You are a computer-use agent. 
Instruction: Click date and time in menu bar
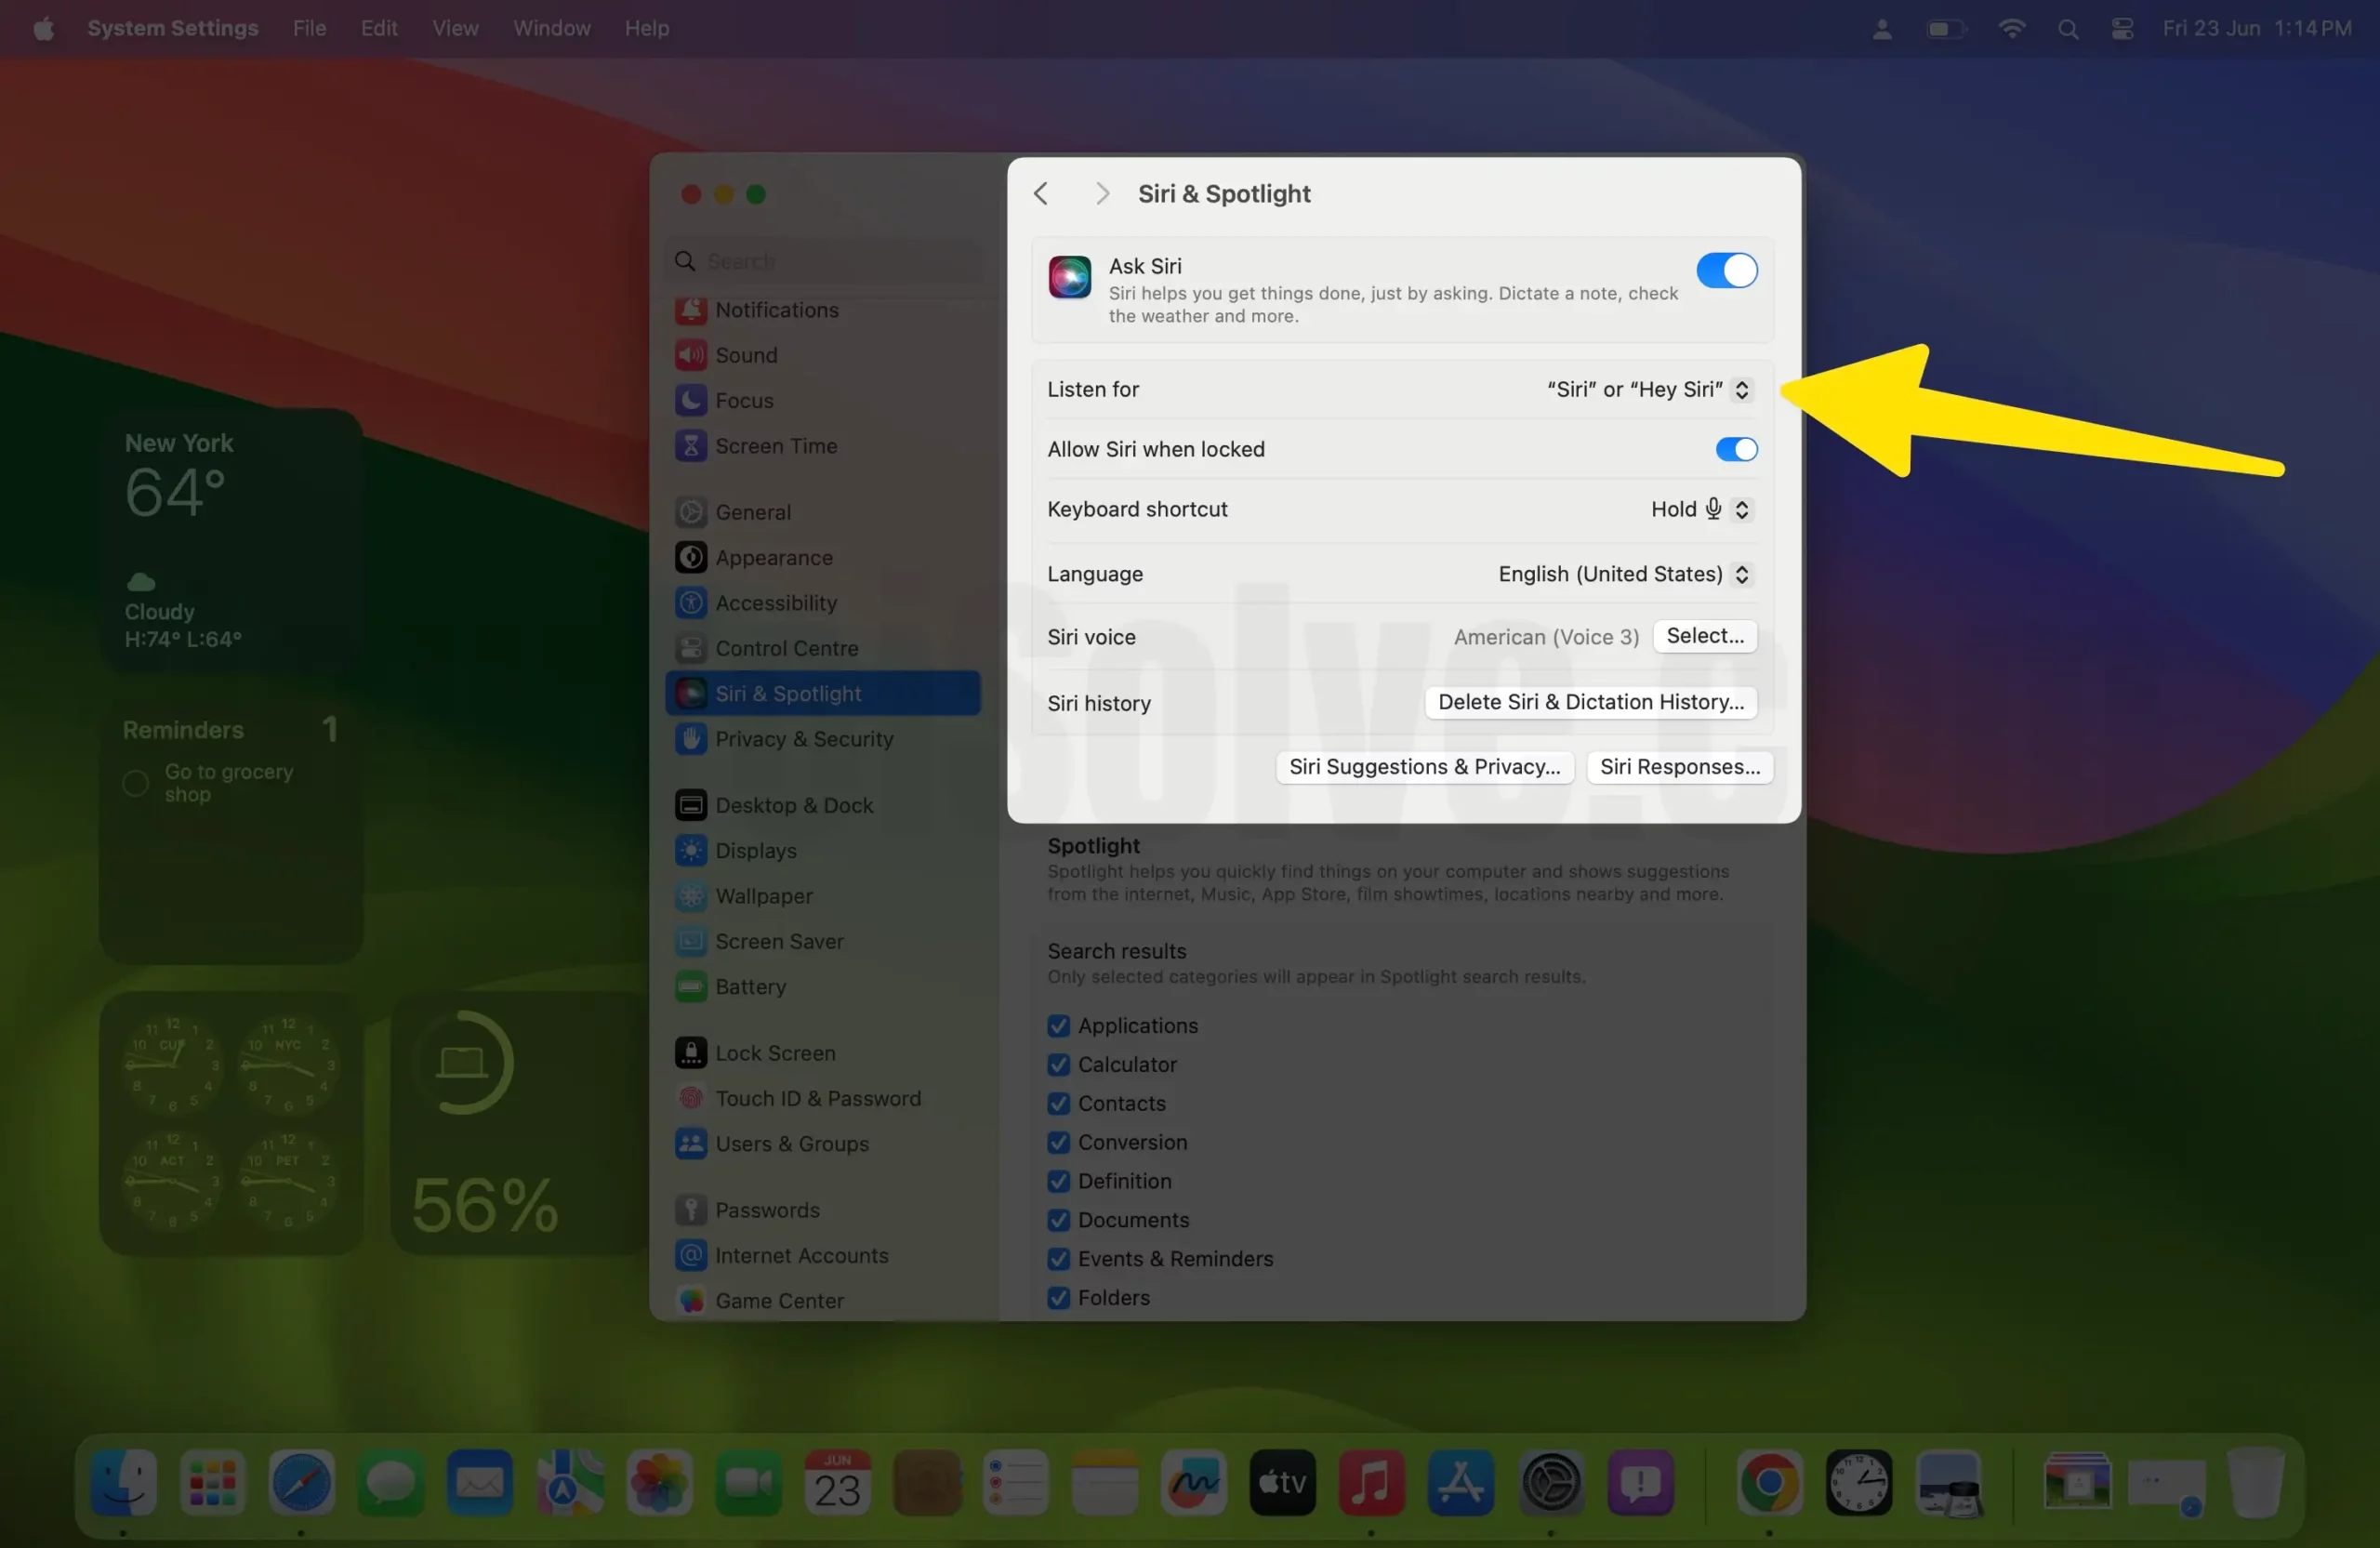2256,28
